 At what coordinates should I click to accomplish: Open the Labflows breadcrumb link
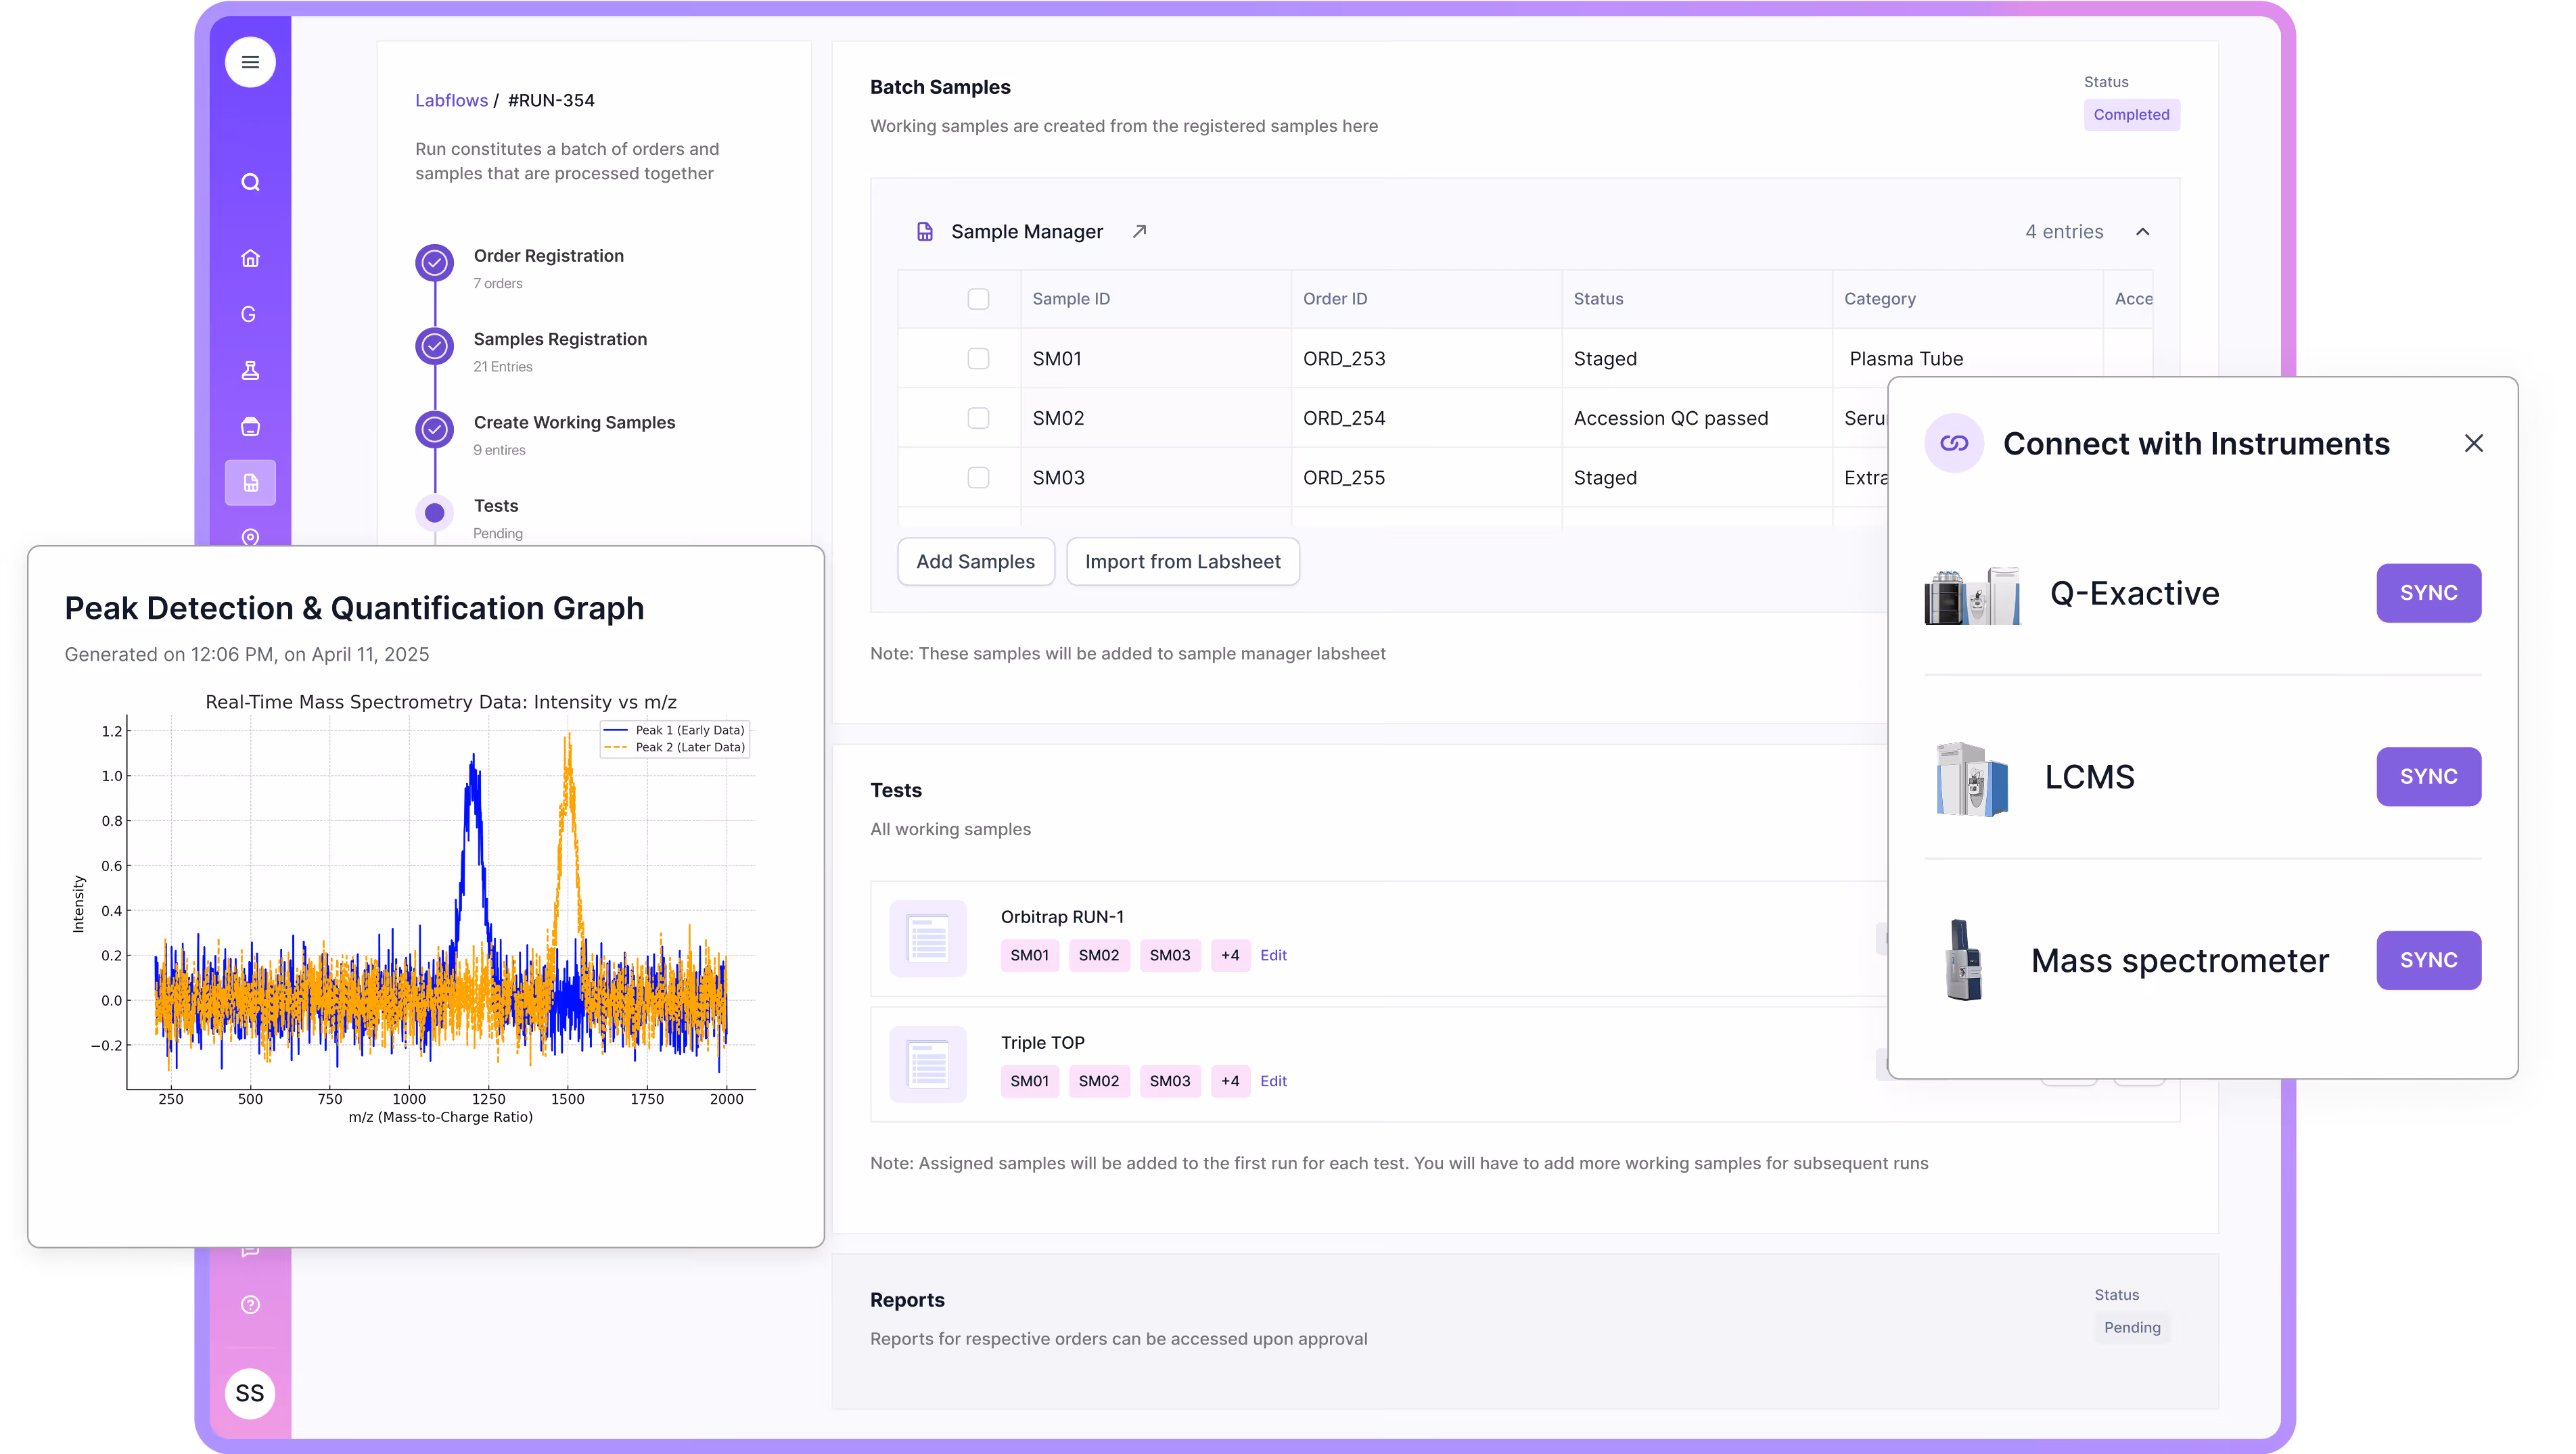click(x=451, y=100)
